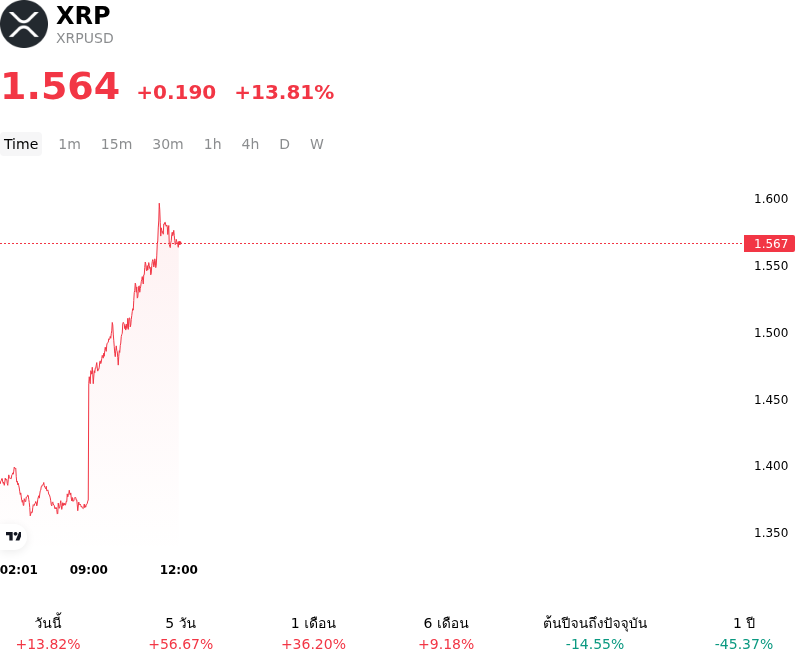Image resolution: width=800 pixels, height=664 pixels.
Task: Choose the 1 เดือน range
Action: click(x=313, y=633)
